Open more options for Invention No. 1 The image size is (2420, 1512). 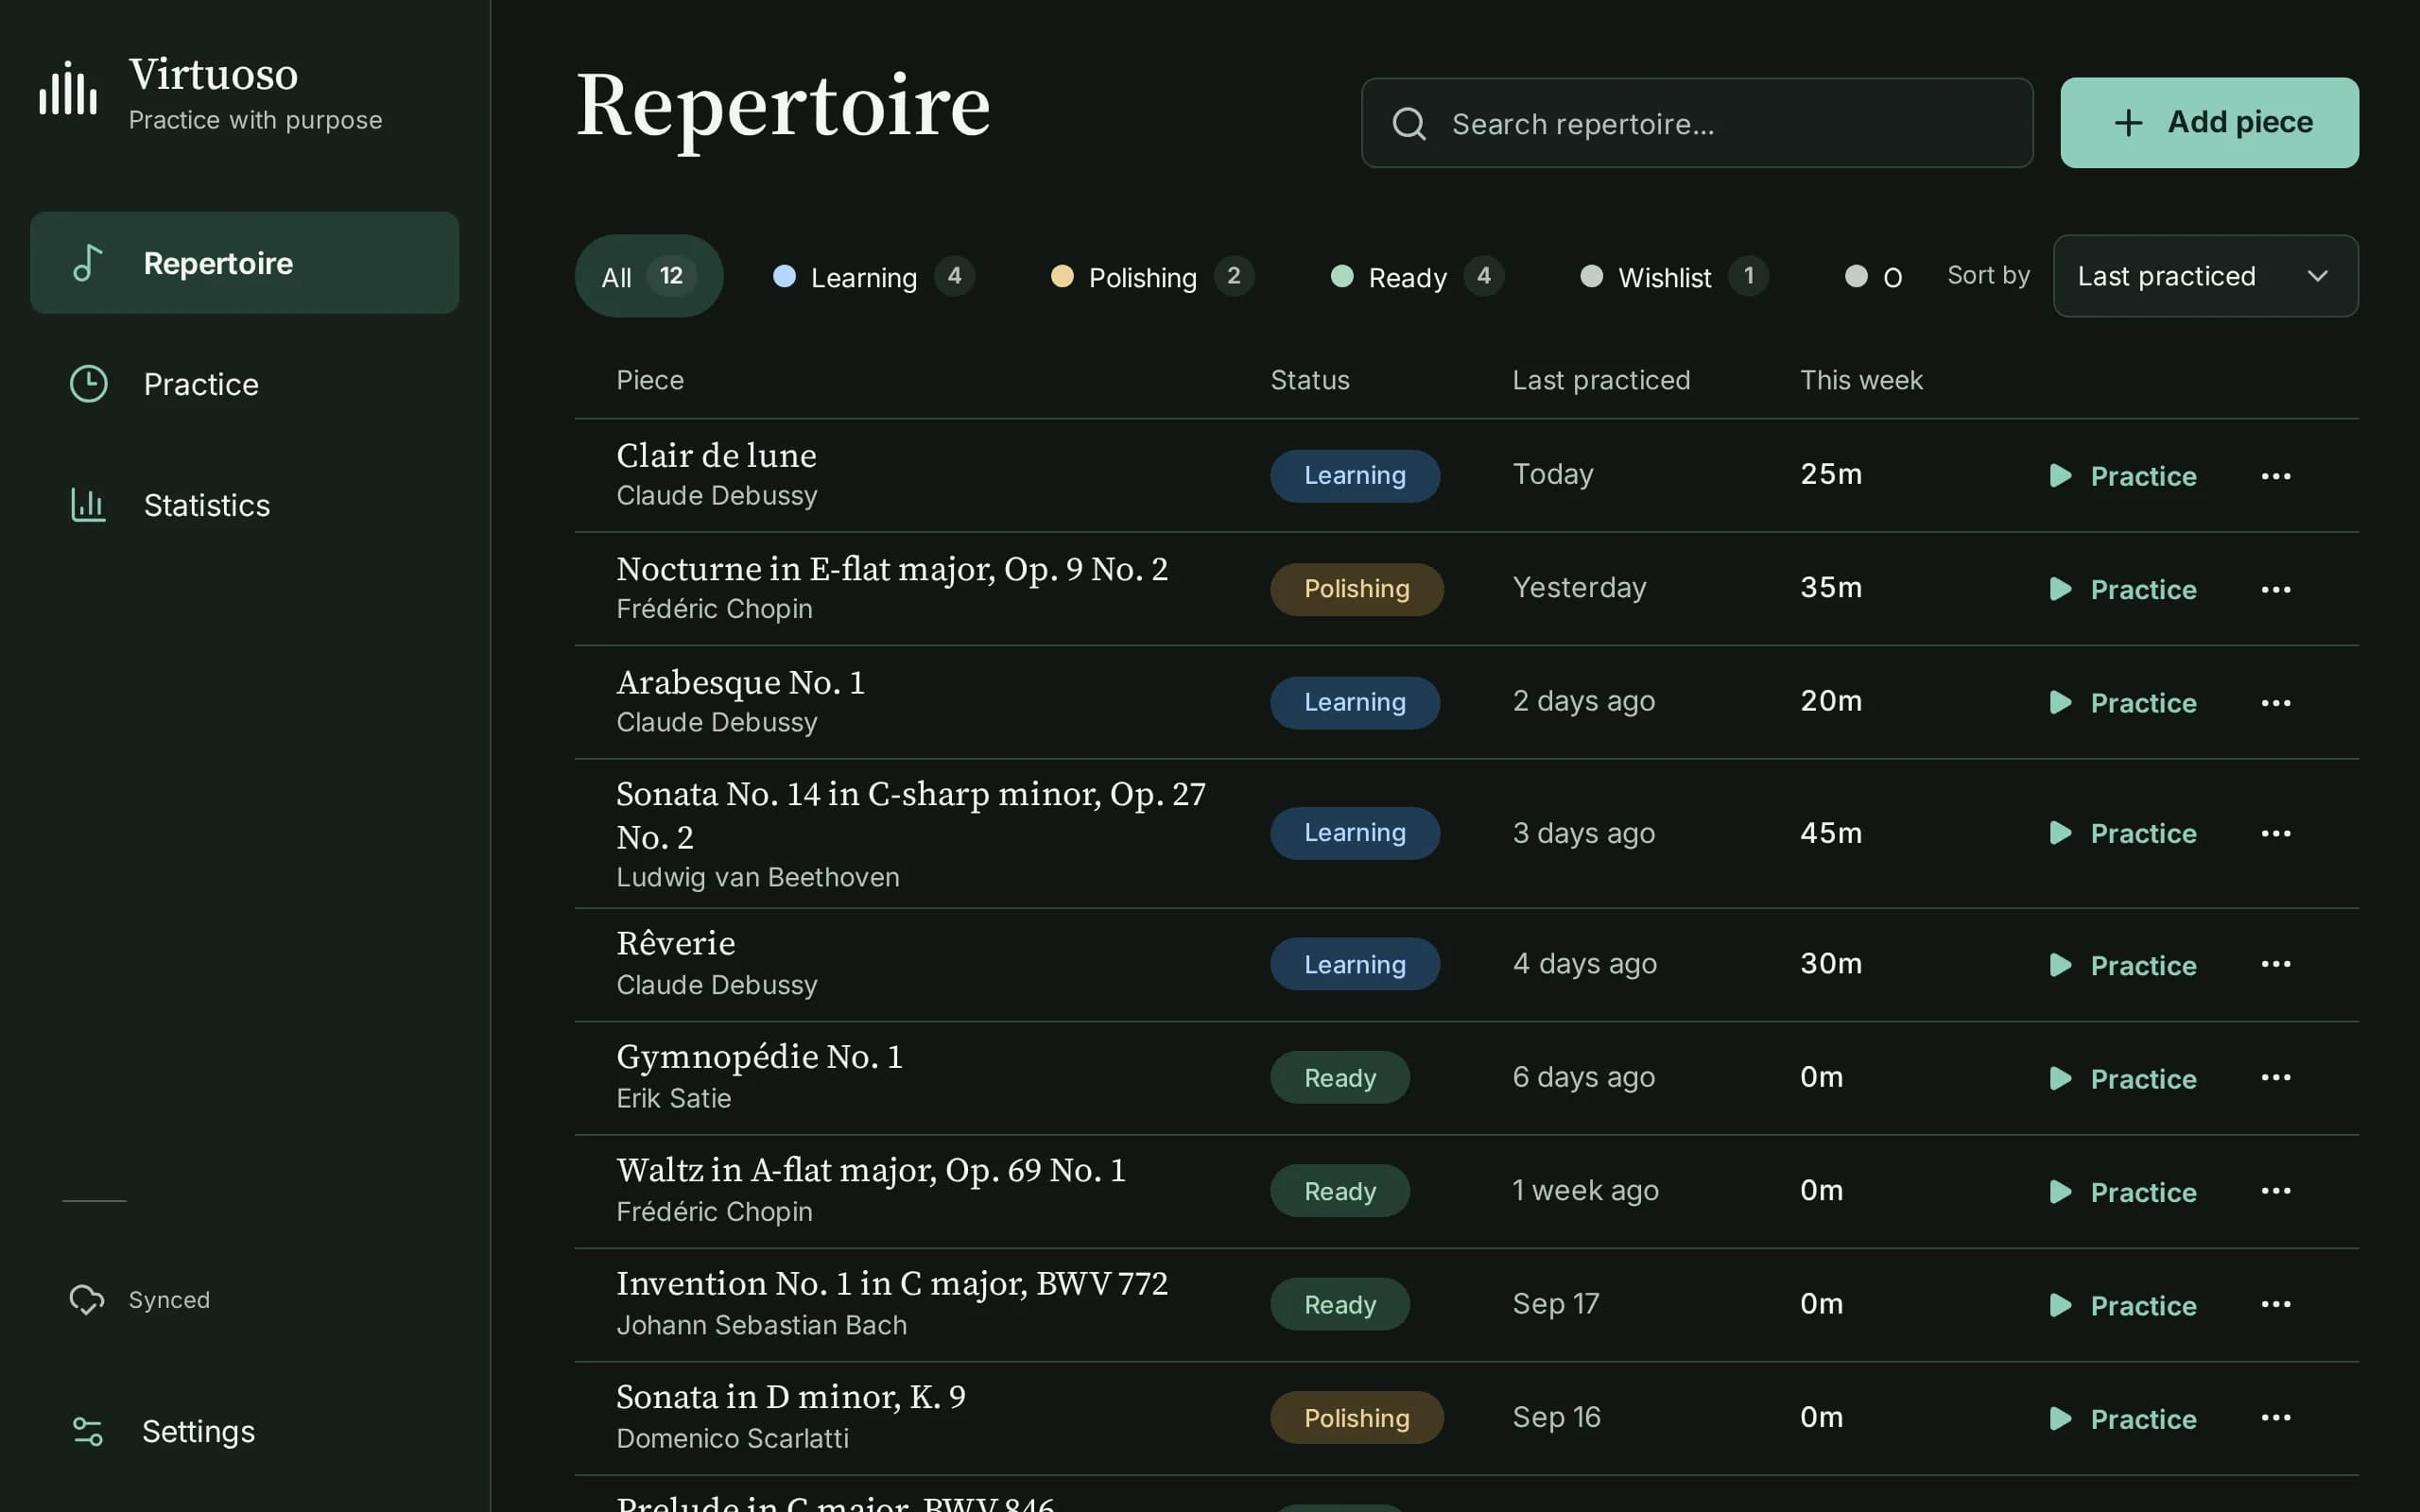(x=2276, y=1304)
